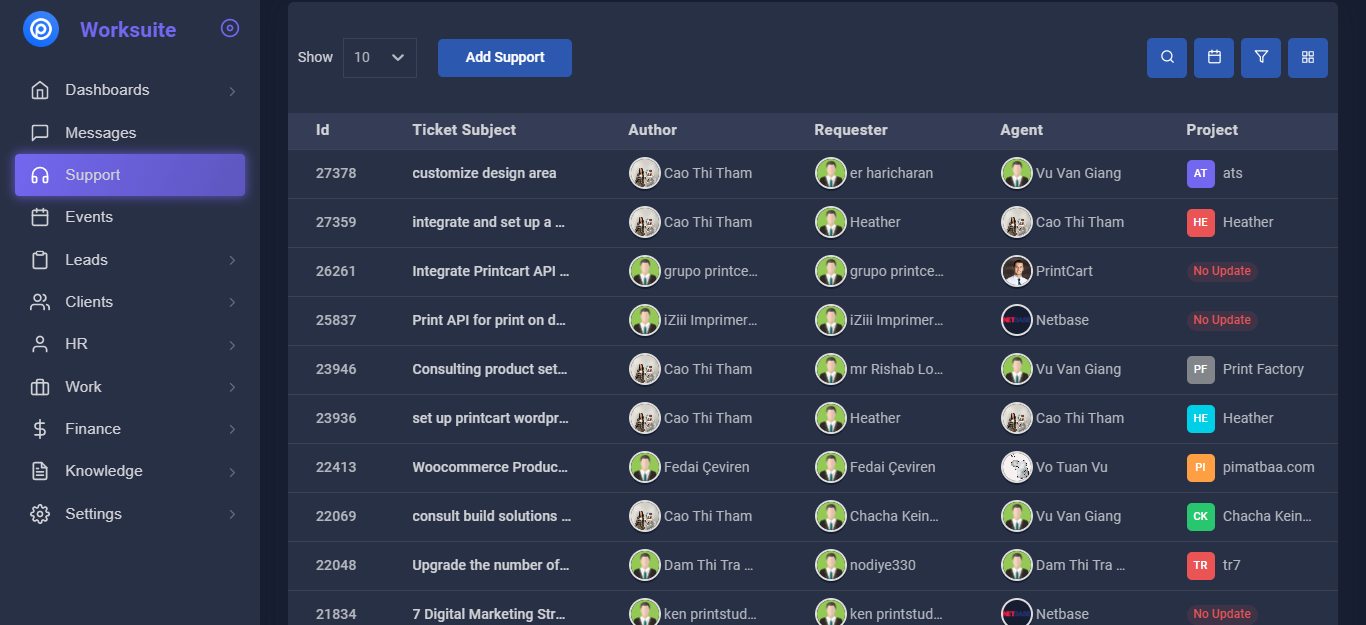Switch to grid view layout

click(x=1308, y=58)
